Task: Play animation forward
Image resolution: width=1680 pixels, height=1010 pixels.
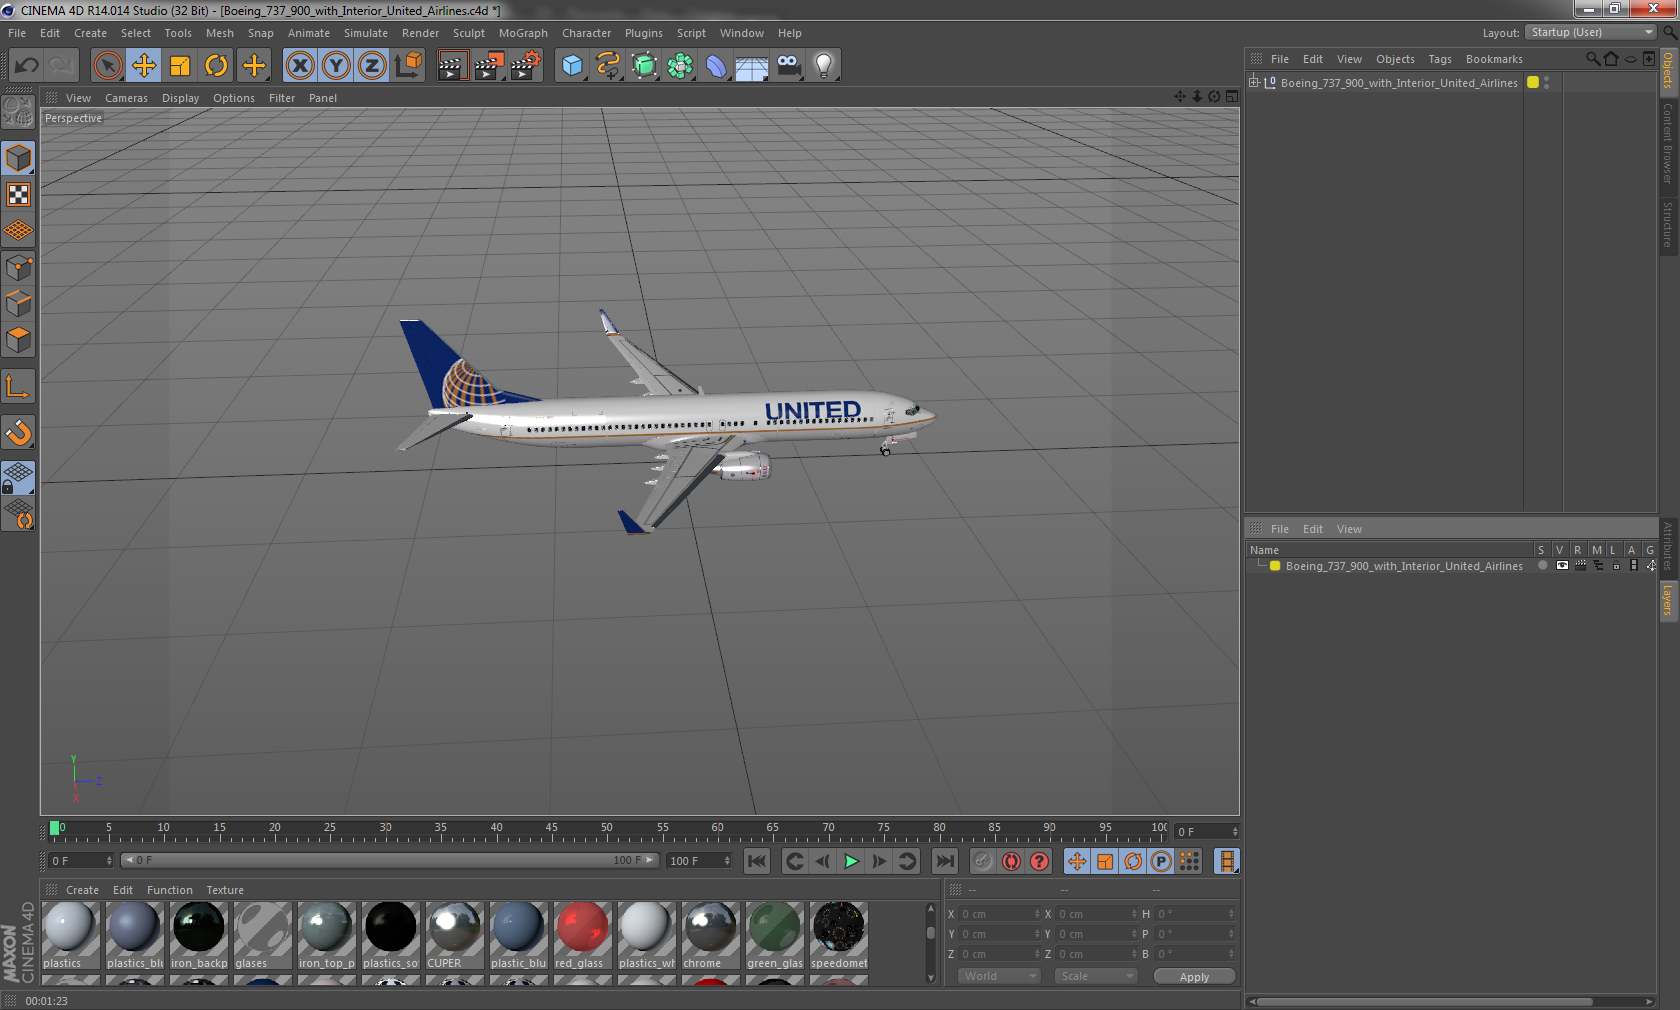Action: pos(851,861)
